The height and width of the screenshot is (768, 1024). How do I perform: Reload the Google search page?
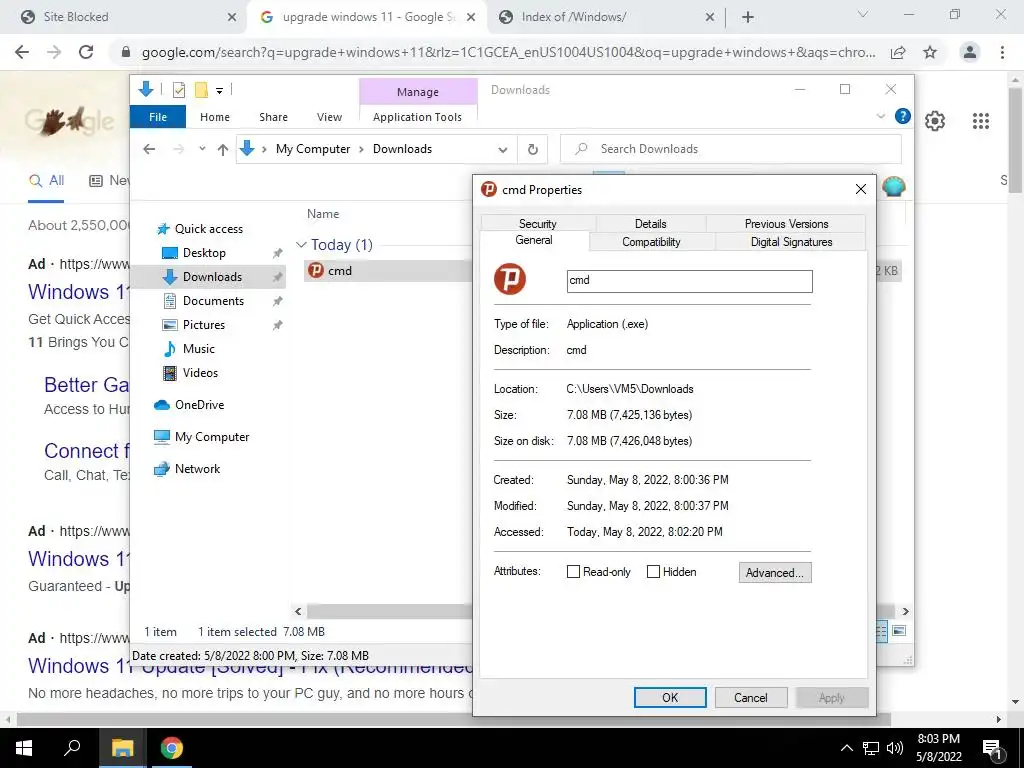[86, 52]
